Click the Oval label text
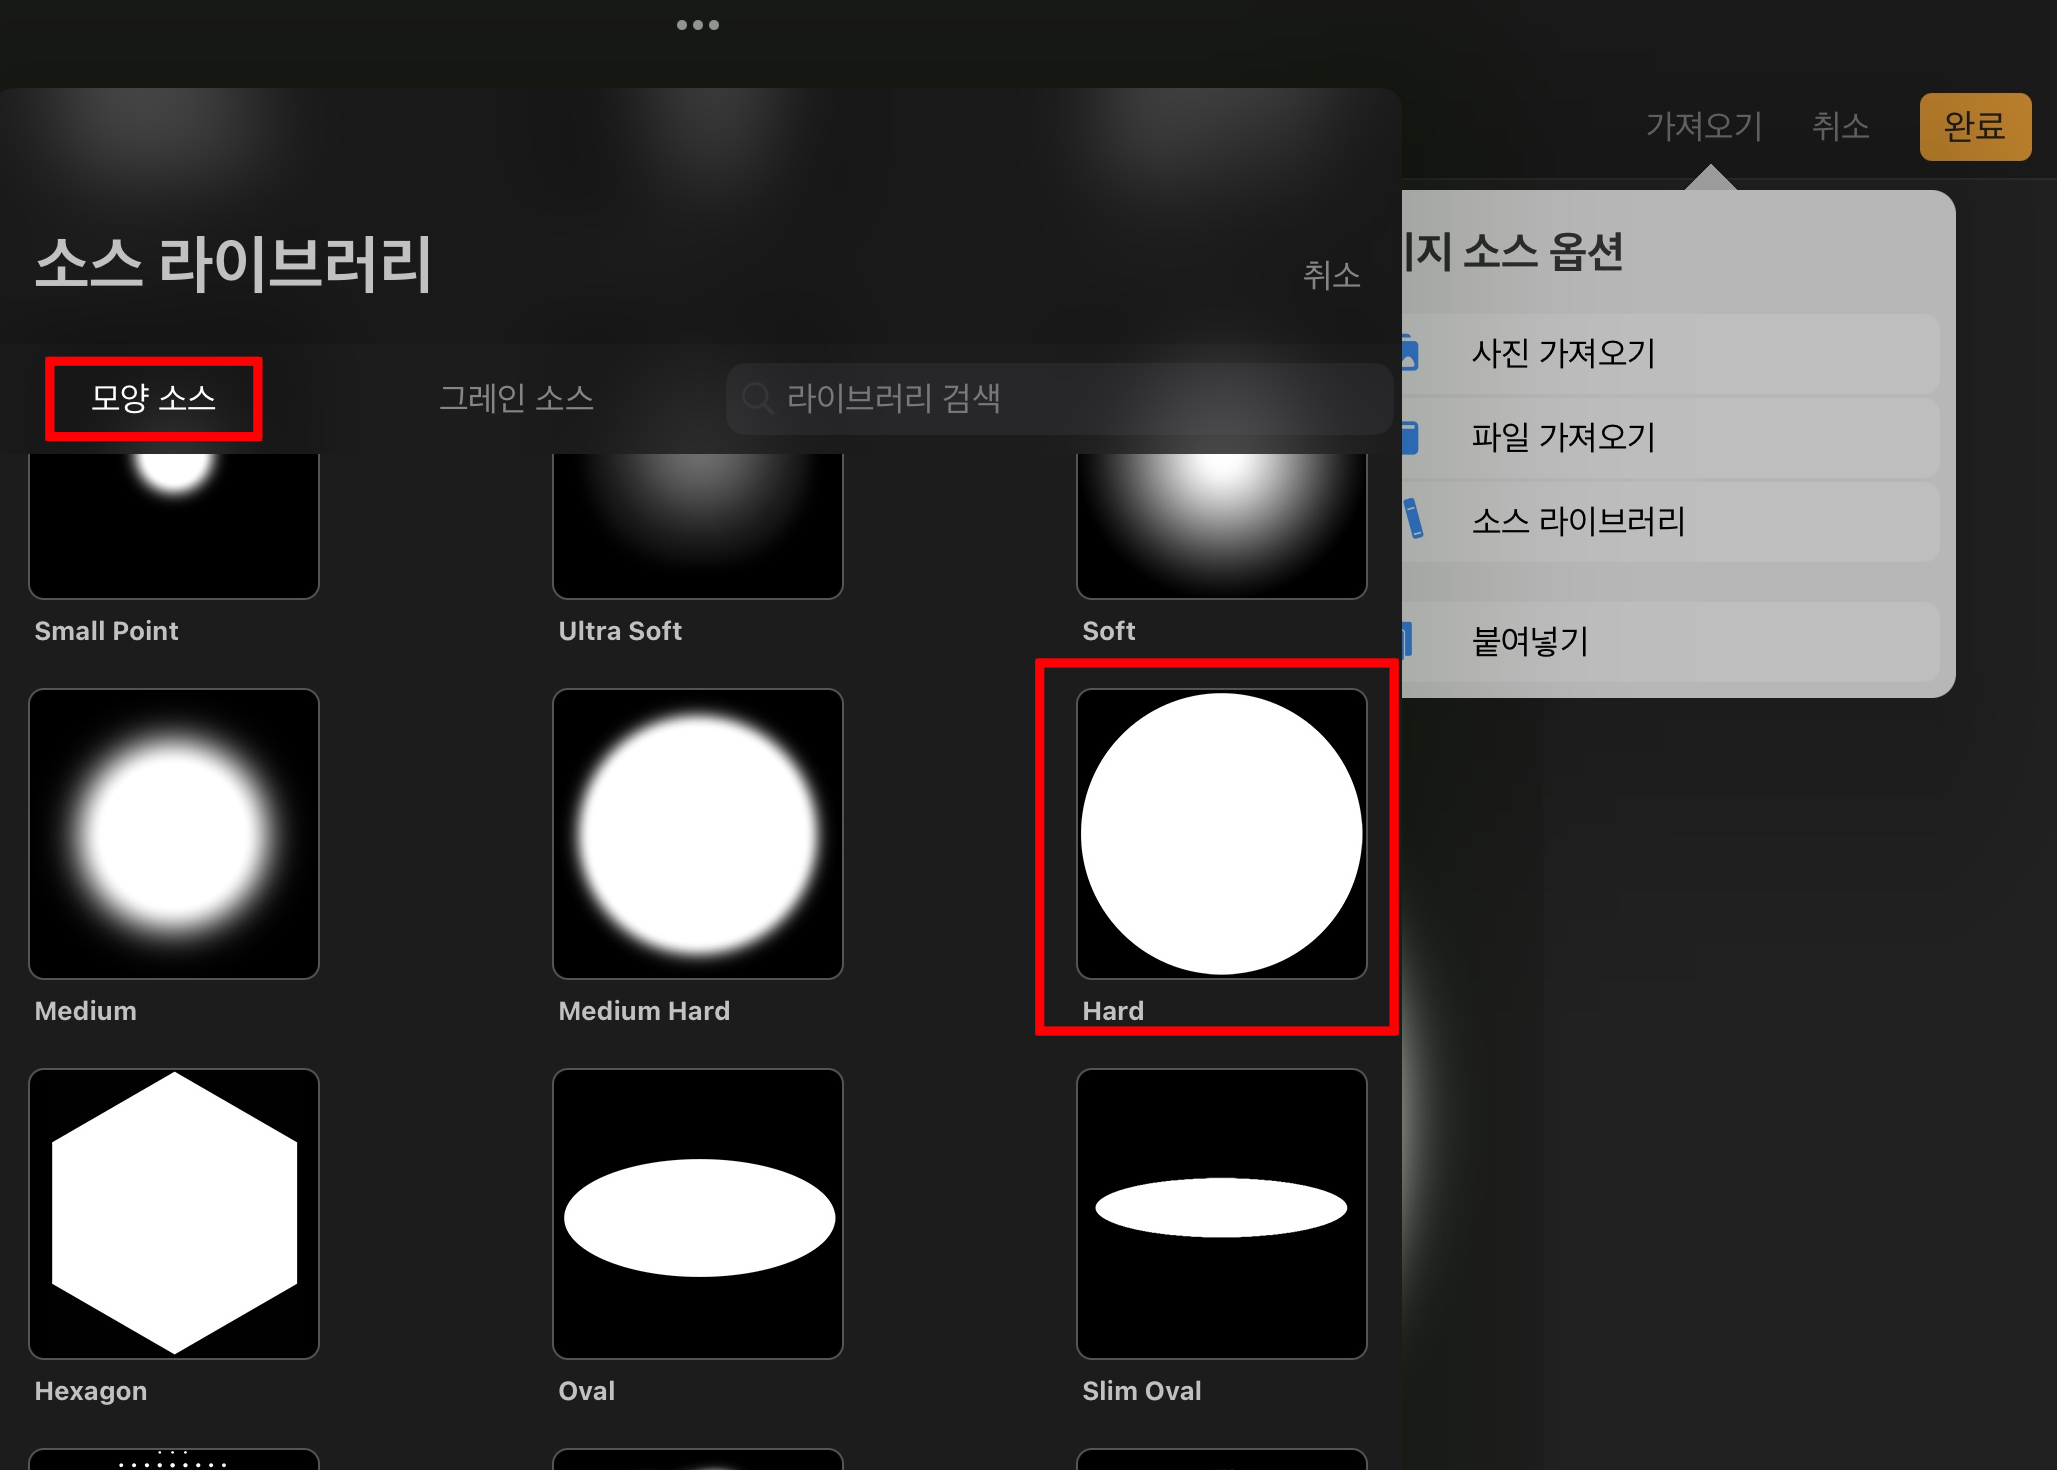Image resolution: width=2057 pixels, height=1470 pixels. [x=586, y=1391]
